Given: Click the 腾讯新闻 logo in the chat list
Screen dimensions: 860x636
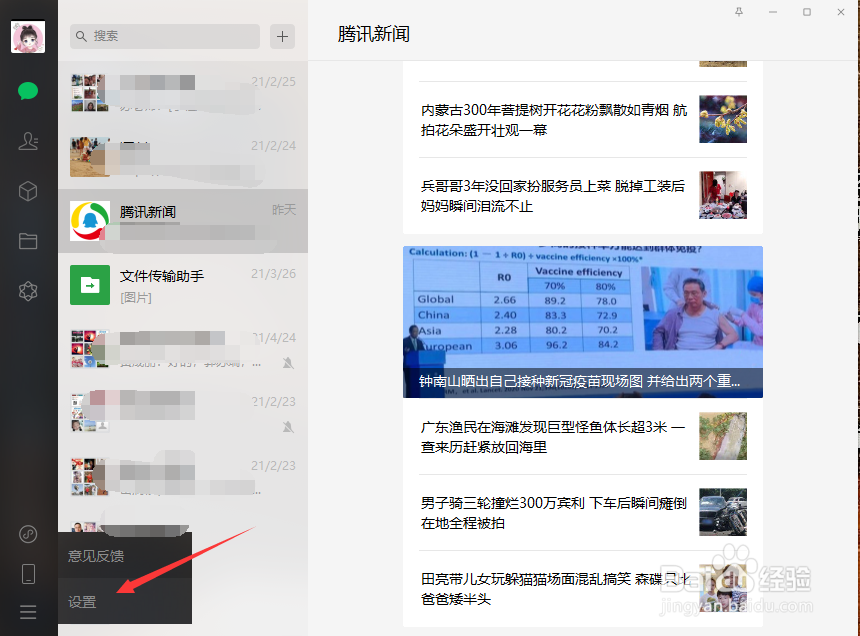Looking at the screenshot, I should [x=90, y=221].
